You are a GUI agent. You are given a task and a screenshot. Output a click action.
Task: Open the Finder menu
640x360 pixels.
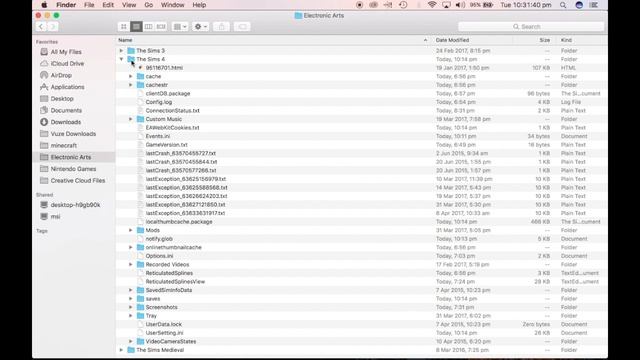pyautogui.click(x=66, y=5)
